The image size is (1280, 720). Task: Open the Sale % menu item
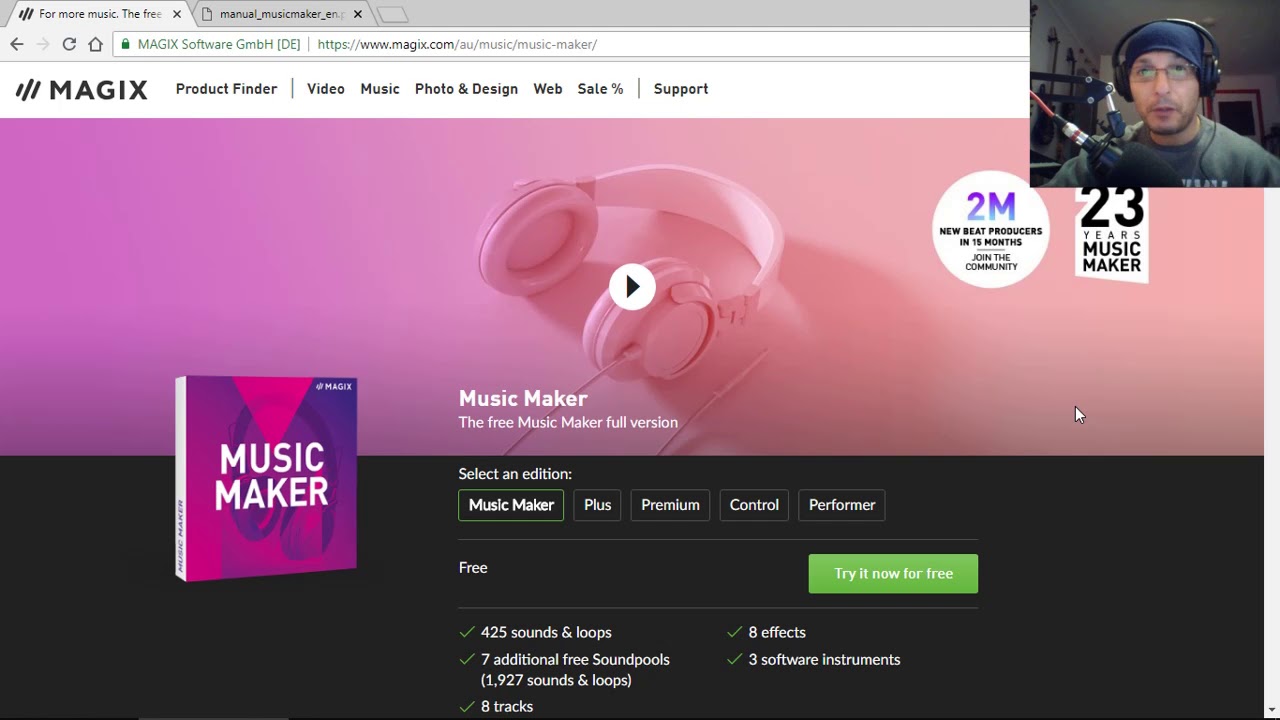pyautogui.click(x=600, y=89)
